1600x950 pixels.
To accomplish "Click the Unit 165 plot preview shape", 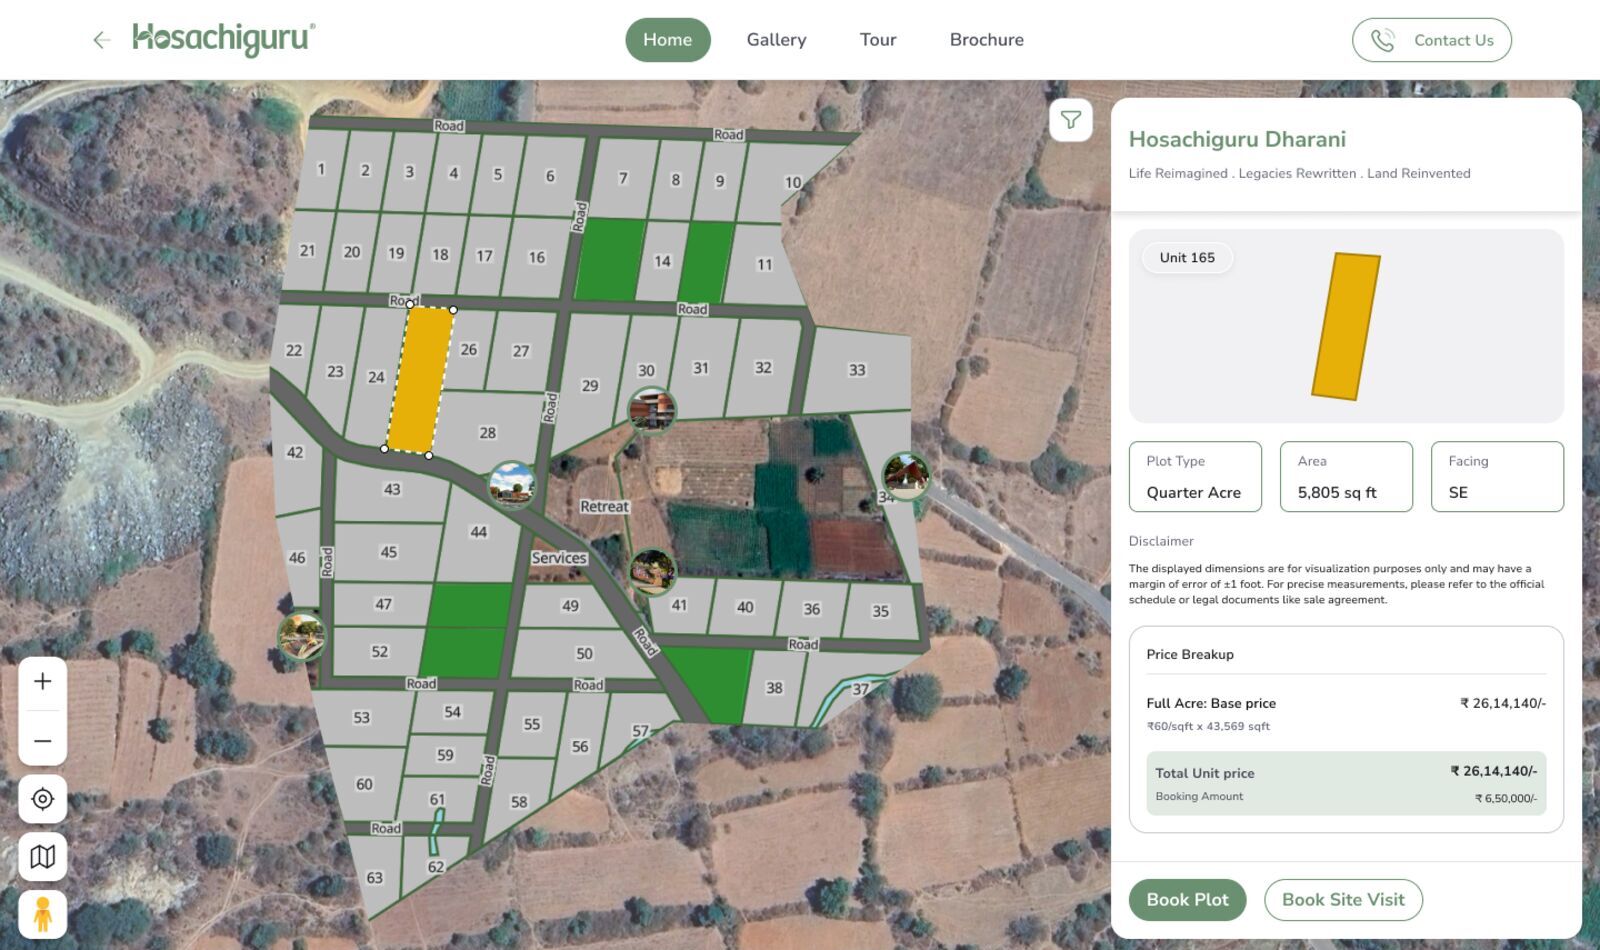I will pos(1346,327).
